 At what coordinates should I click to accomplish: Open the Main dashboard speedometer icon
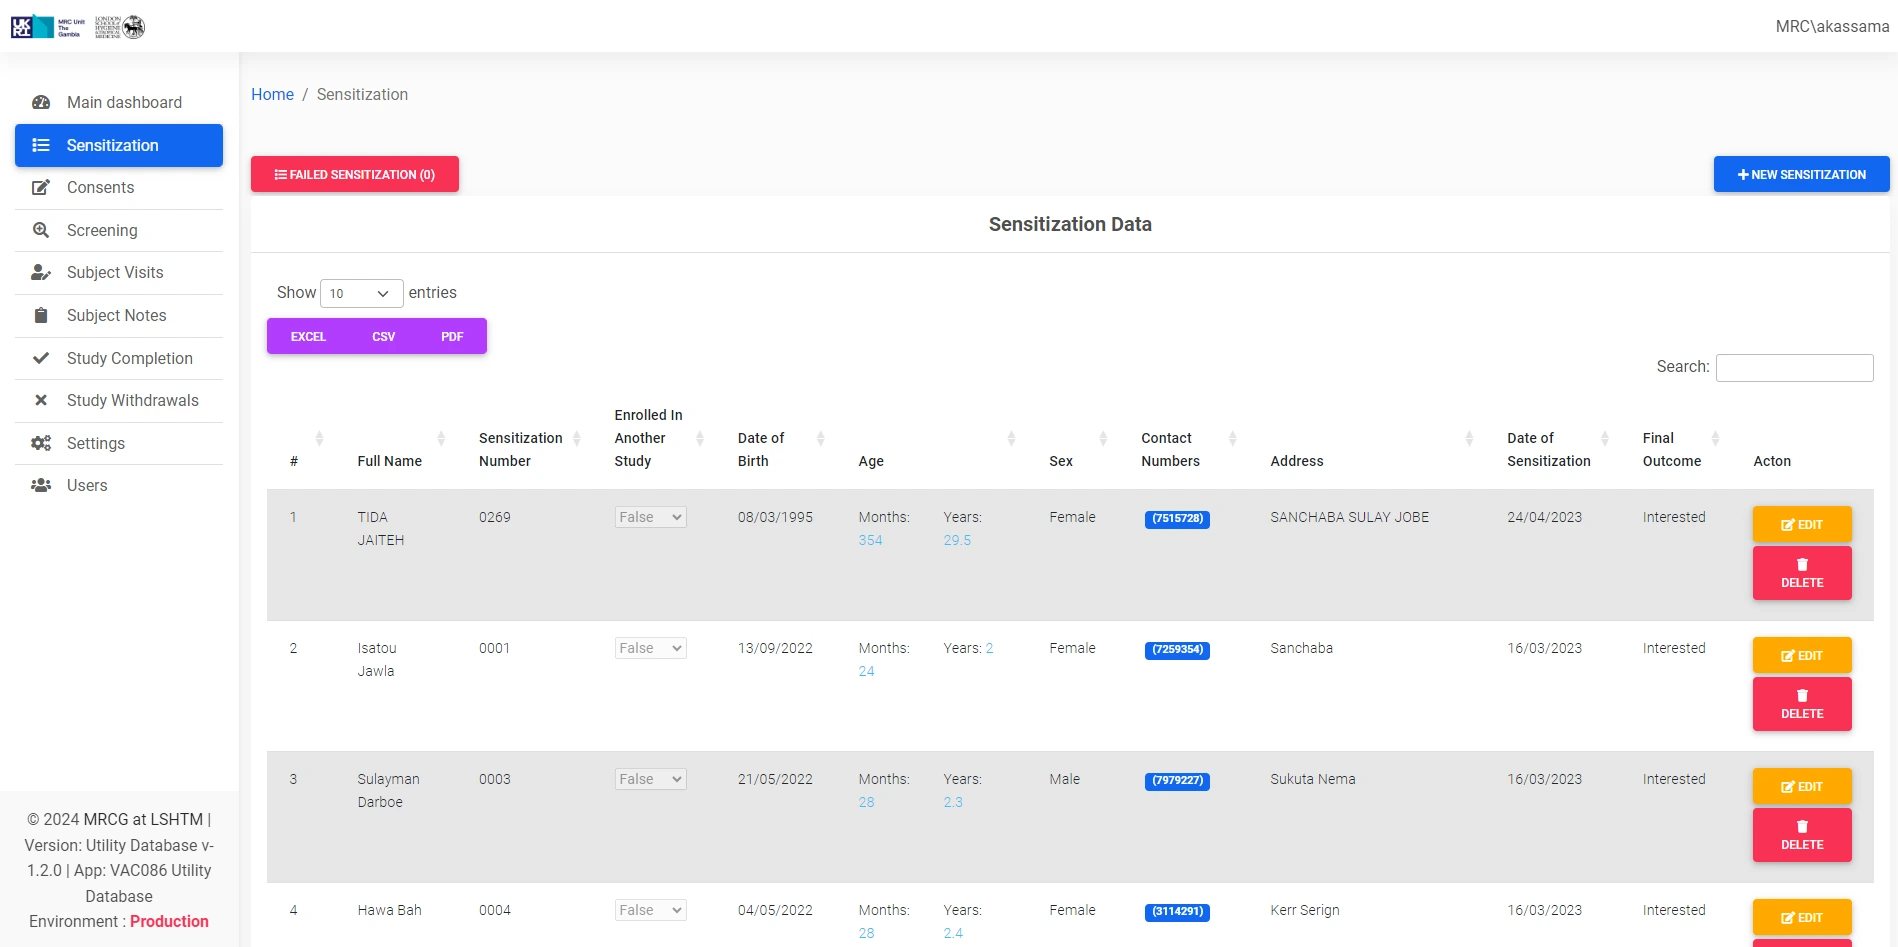coord(41,102)
